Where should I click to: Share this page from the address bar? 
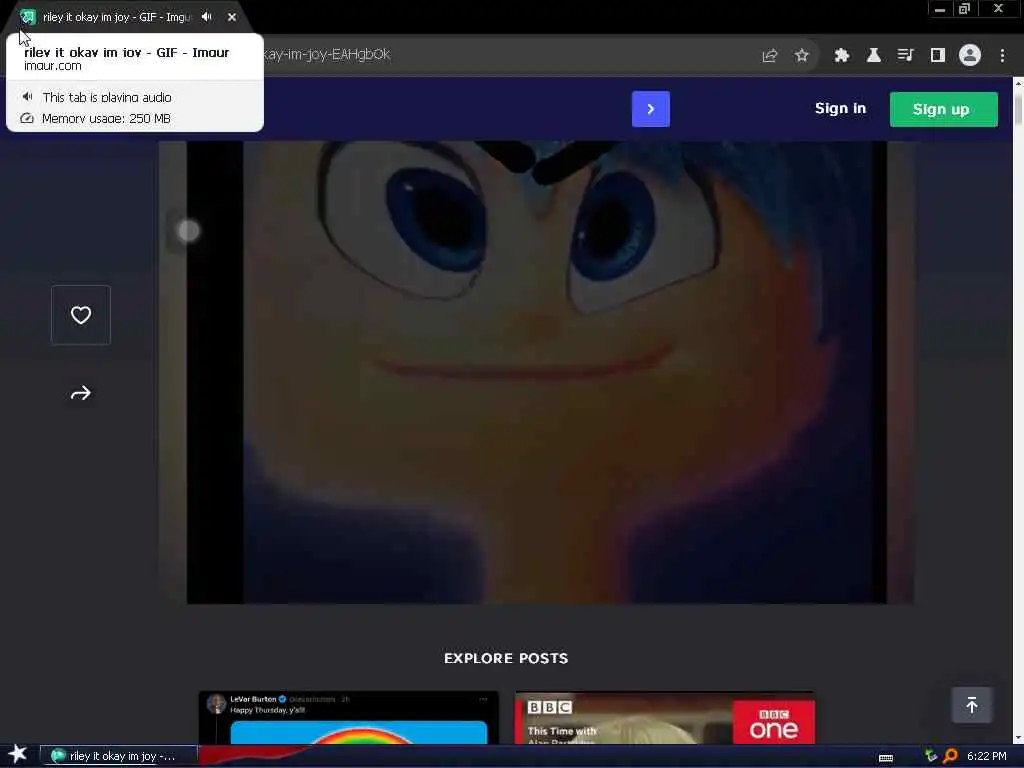(770, 56)
